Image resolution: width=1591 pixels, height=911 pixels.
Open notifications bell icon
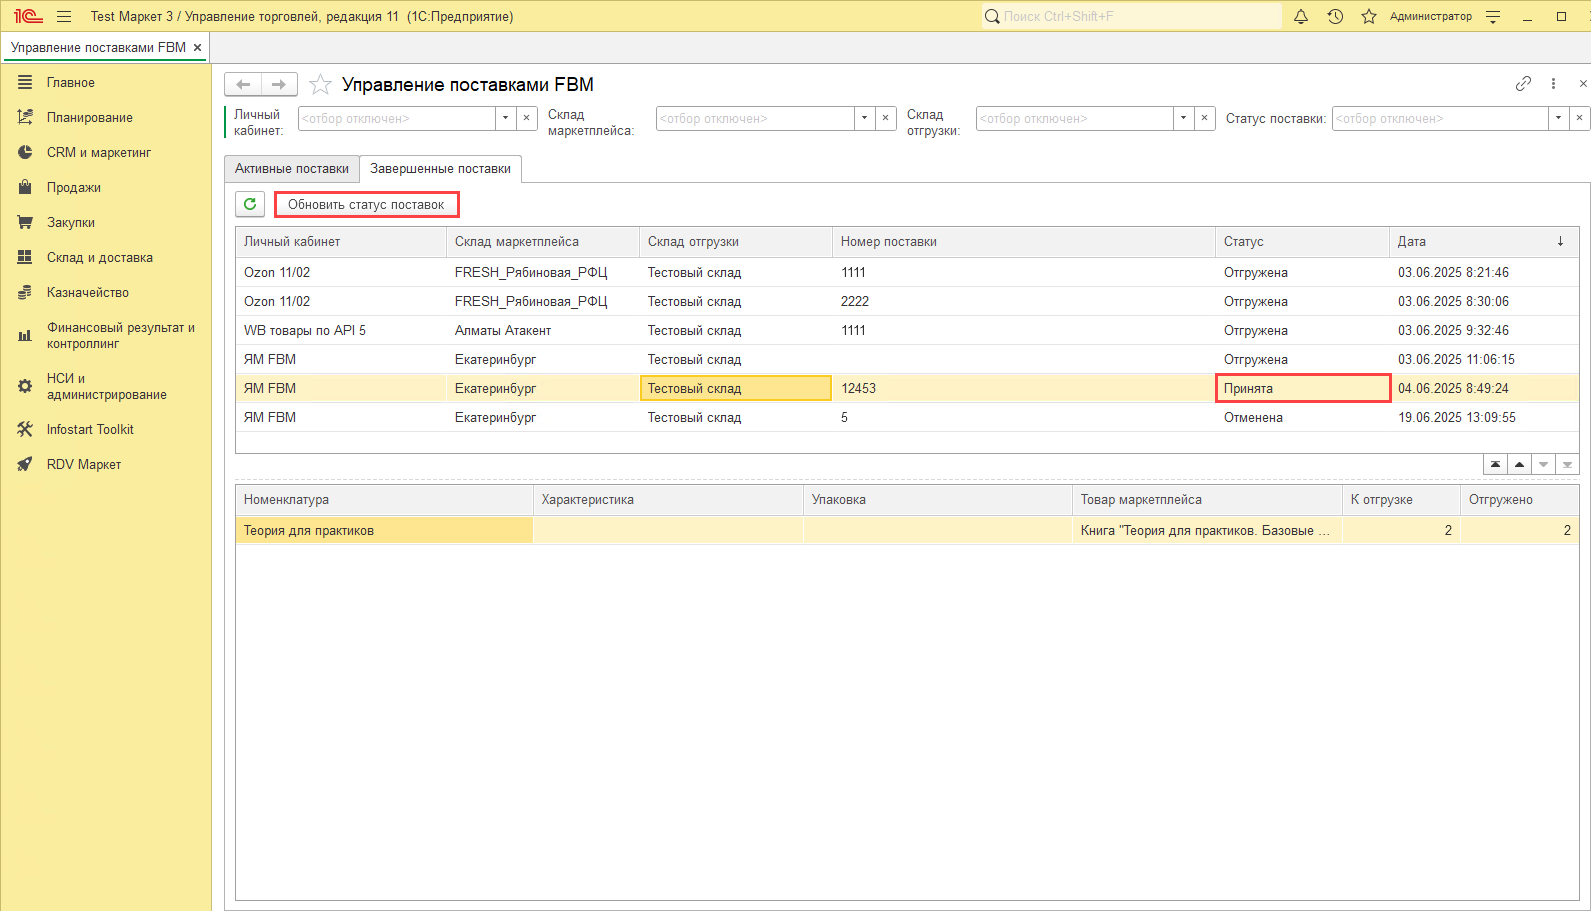coord(1301,17)
